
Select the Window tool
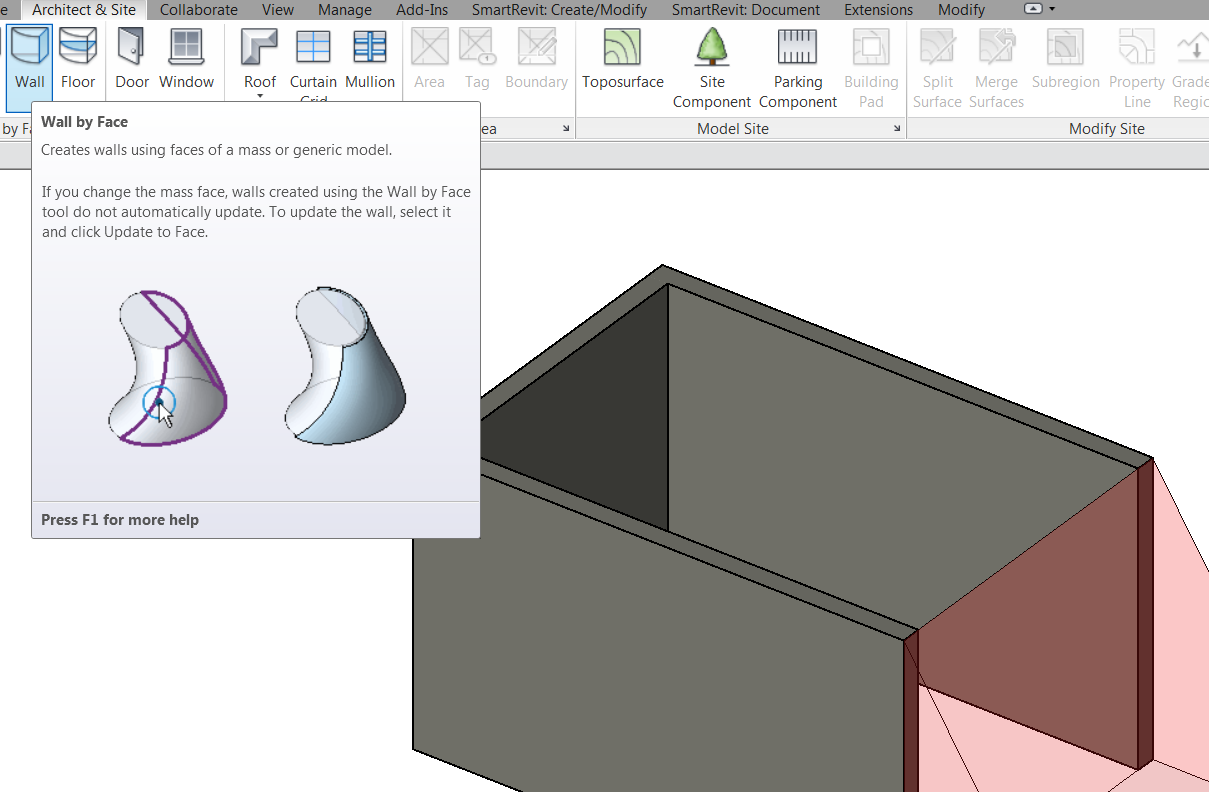[186, 55]
